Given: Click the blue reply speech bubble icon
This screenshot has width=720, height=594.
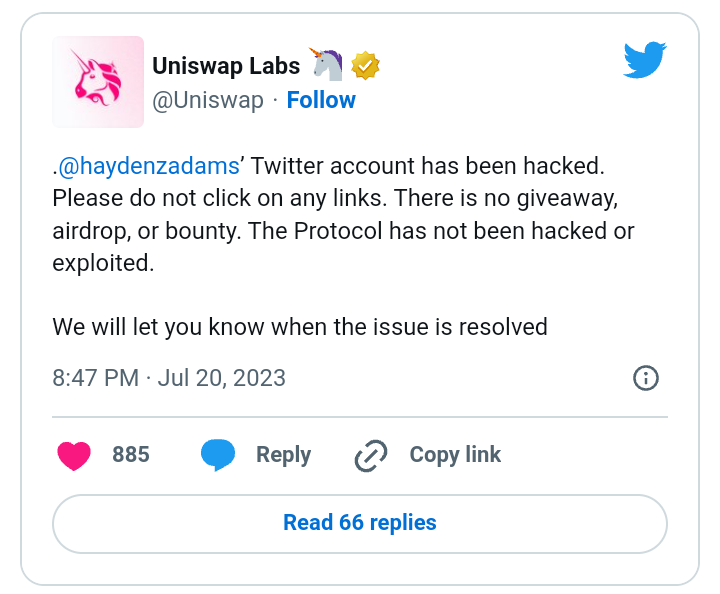Looking at the screenshot, I should (218, 454).
